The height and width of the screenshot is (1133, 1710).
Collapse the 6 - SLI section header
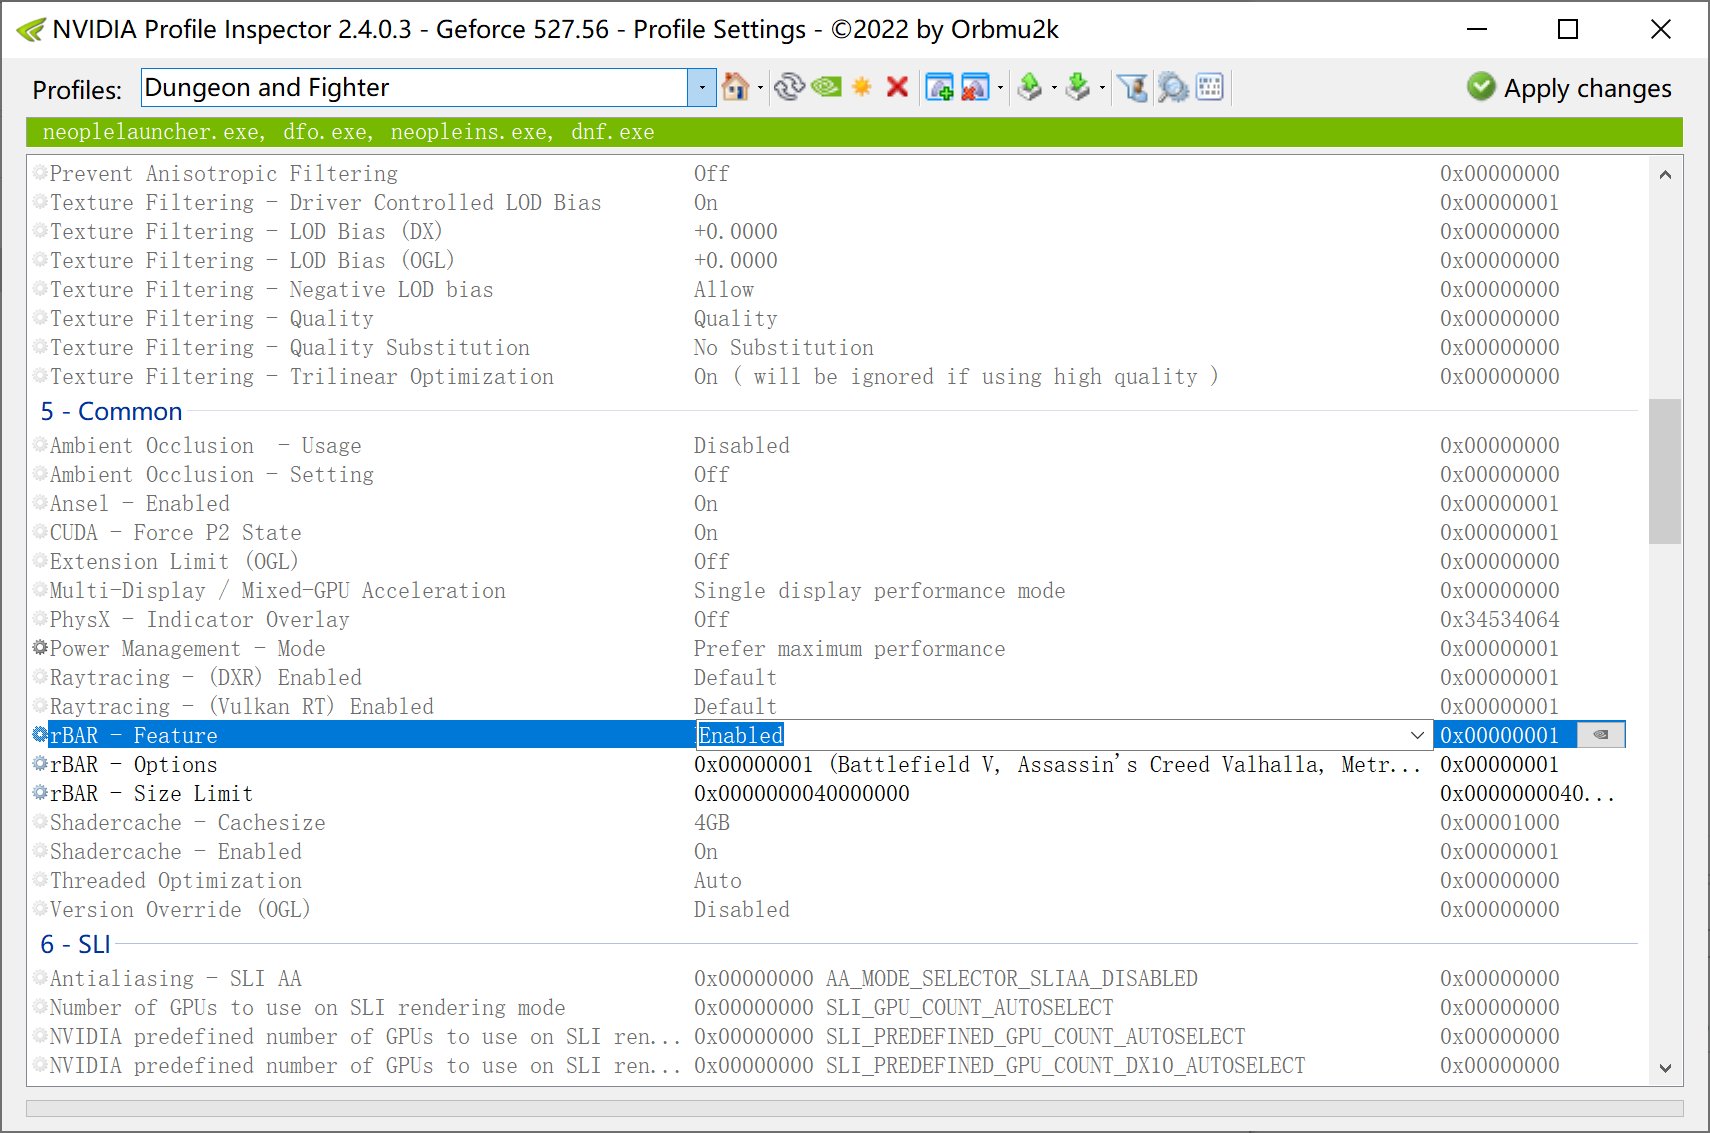(x=75, y=944)
